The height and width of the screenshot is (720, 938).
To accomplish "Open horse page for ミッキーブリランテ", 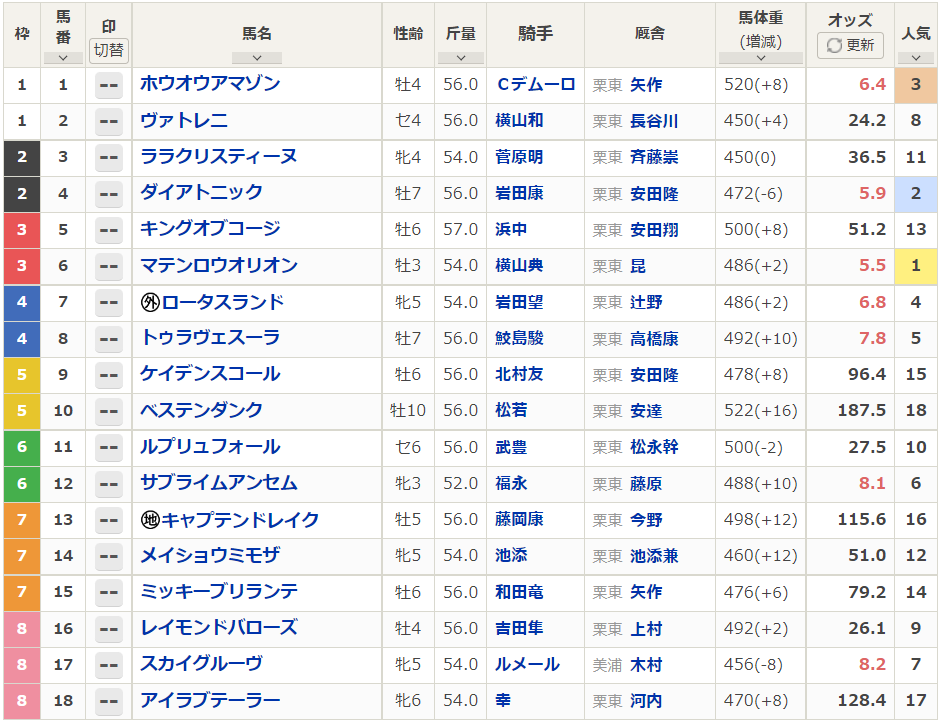I will click(218, 591).
